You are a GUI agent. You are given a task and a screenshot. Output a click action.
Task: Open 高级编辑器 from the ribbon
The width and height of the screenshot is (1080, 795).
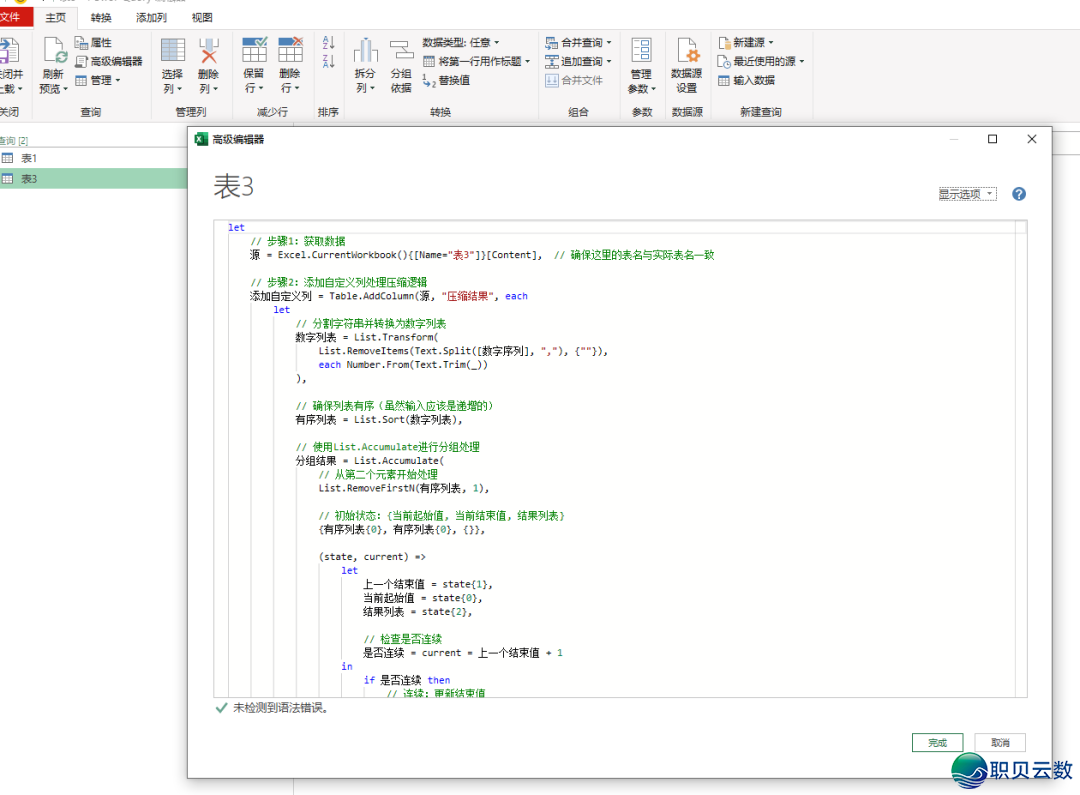tap(109, 61)
